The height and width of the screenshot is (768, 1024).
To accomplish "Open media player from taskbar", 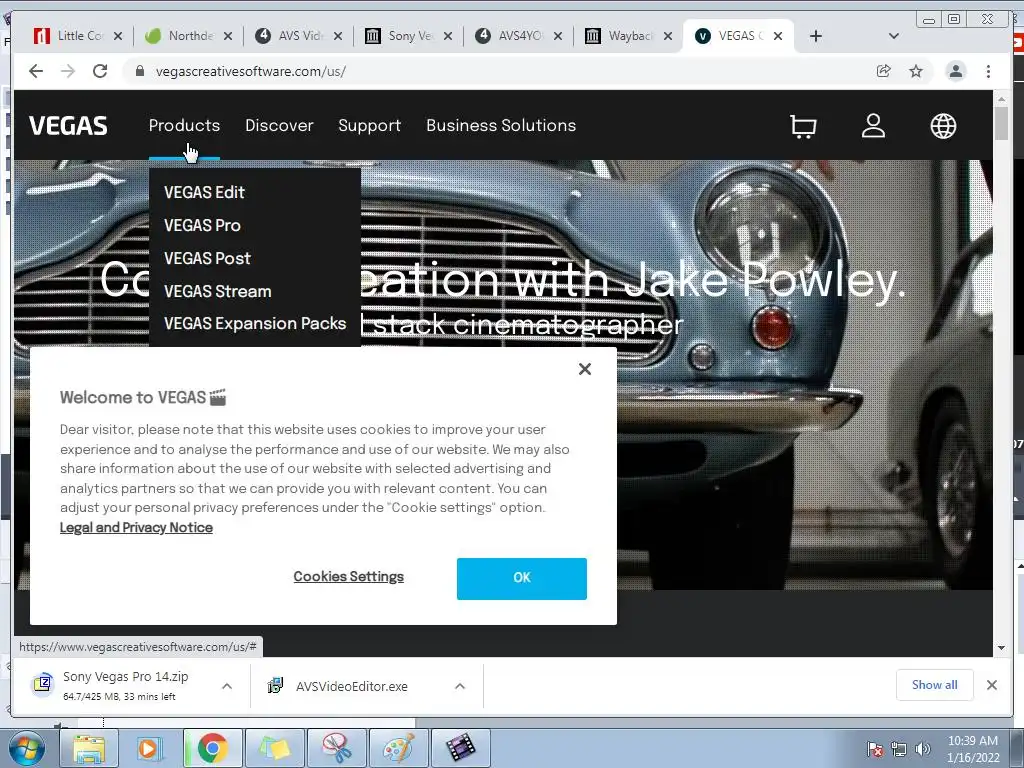I will [x=150, y=748].
